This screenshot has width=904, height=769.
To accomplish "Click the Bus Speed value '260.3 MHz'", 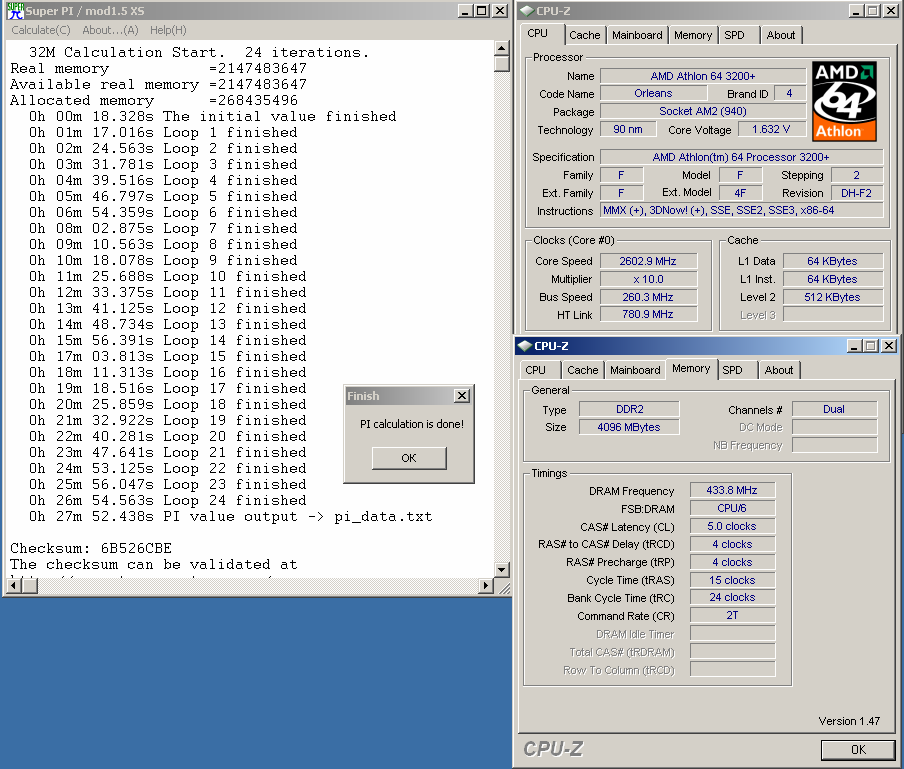I will 648,297.
